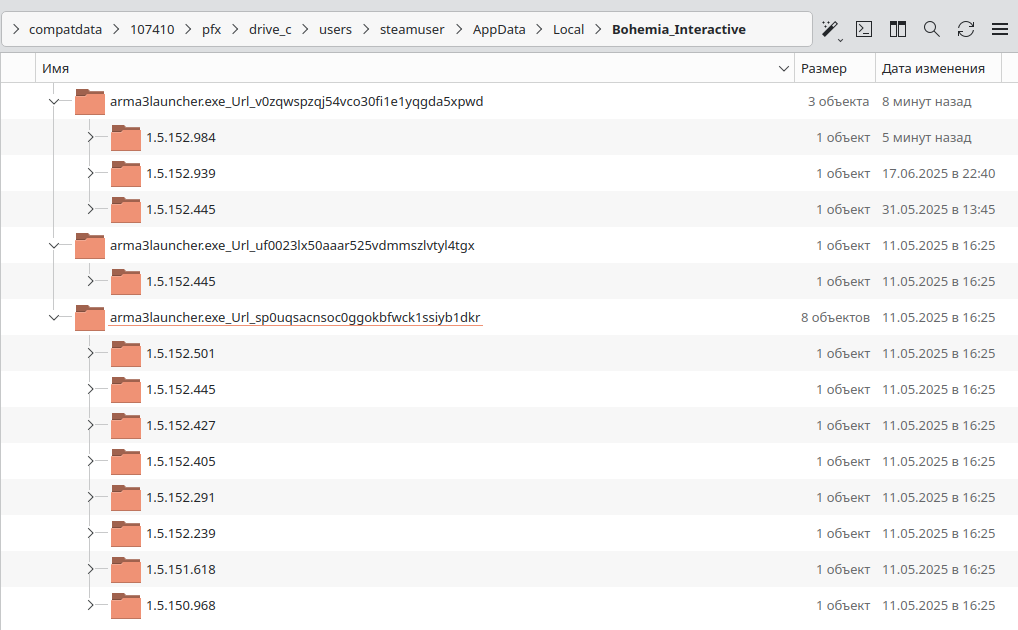
Task: Click folder icon beside 1.5.152.984
Action: 126,138
